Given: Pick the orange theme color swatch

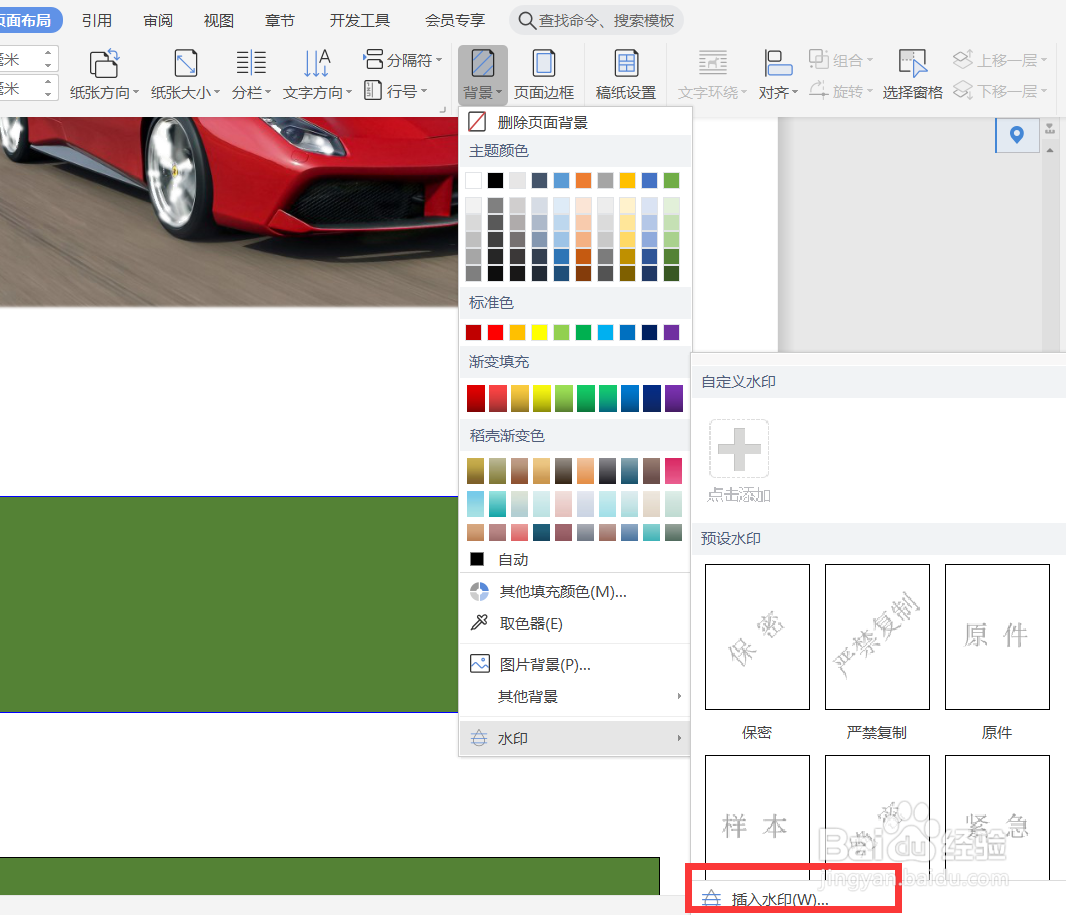Looking at the screenshot, I should point(583,180).
